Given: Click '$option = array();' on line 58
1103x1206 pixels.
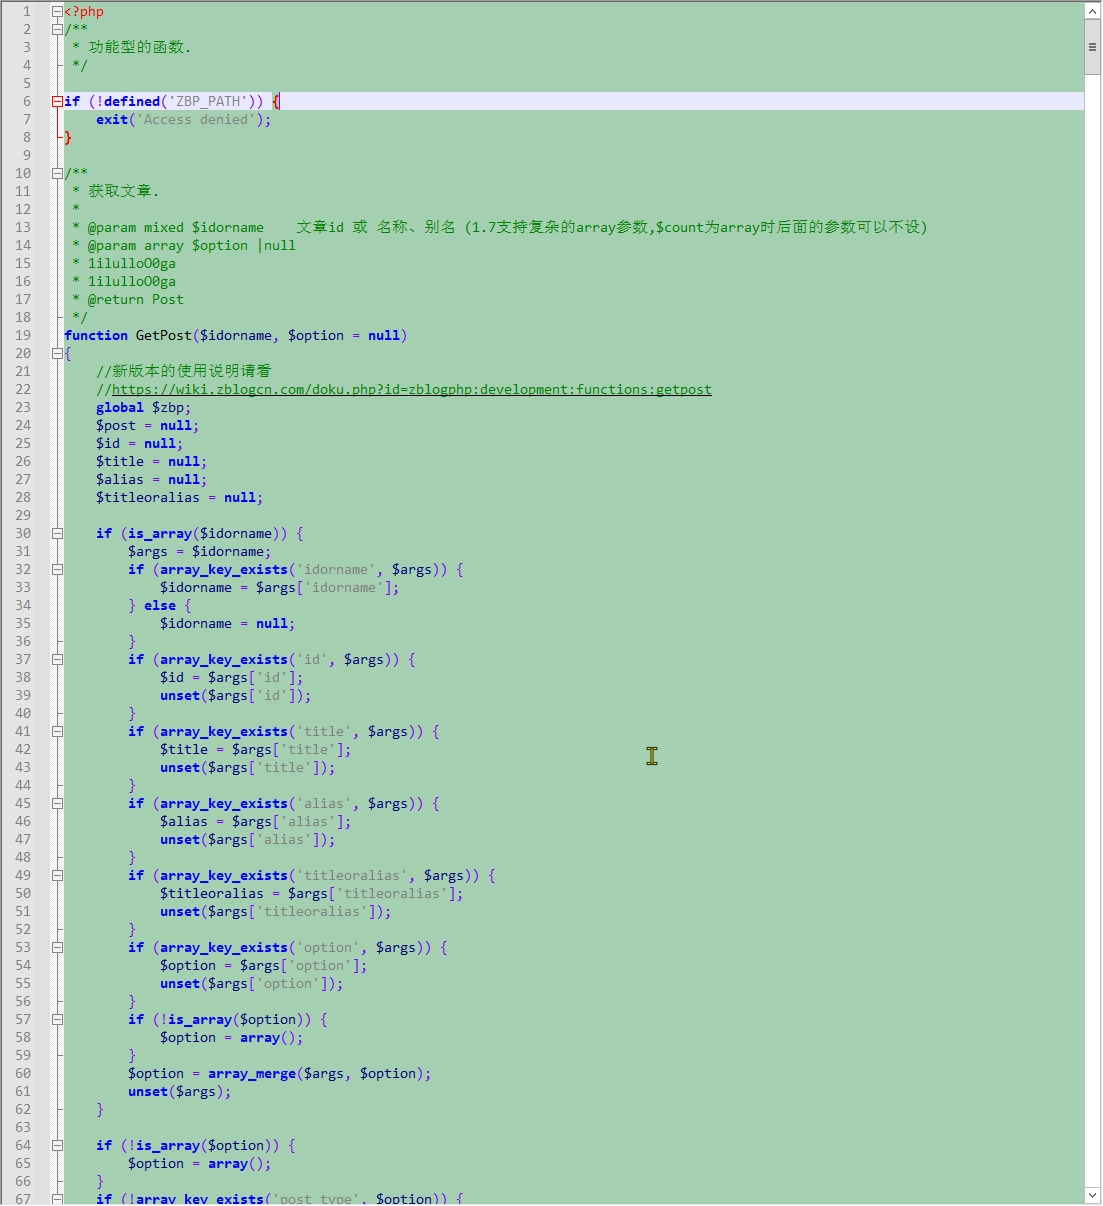Looking at the screenshot, I should tap(232, 1037).
